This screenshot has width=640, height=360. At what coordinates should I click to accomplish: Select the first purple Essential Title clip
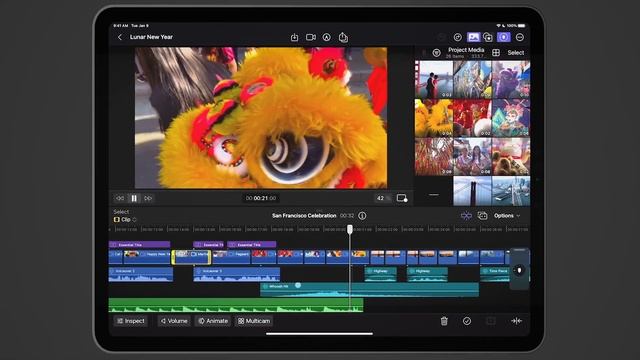[x=140, y=244]
